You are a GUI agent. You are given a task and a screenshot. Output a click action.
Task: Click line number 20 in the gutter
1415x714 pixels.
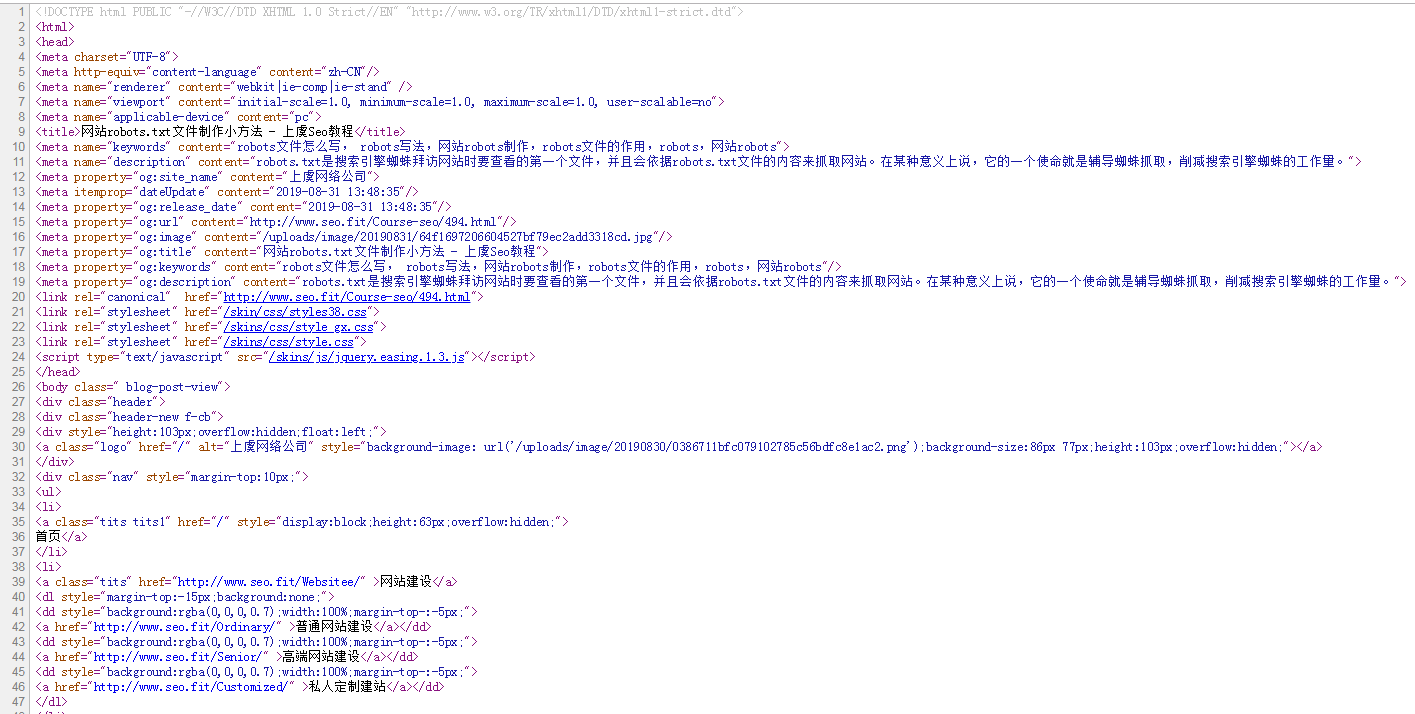(19, 297)
